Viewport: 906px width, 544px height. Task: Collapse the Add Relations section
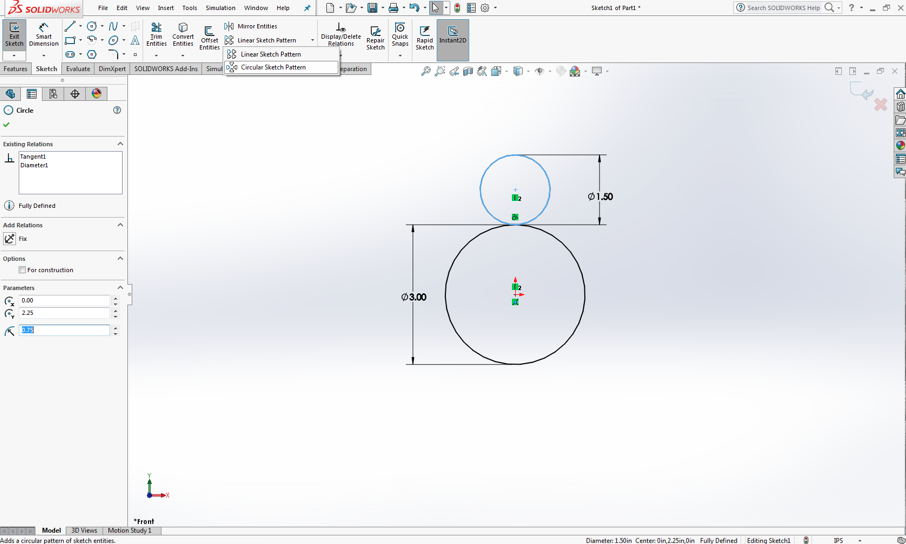(120, 225)
